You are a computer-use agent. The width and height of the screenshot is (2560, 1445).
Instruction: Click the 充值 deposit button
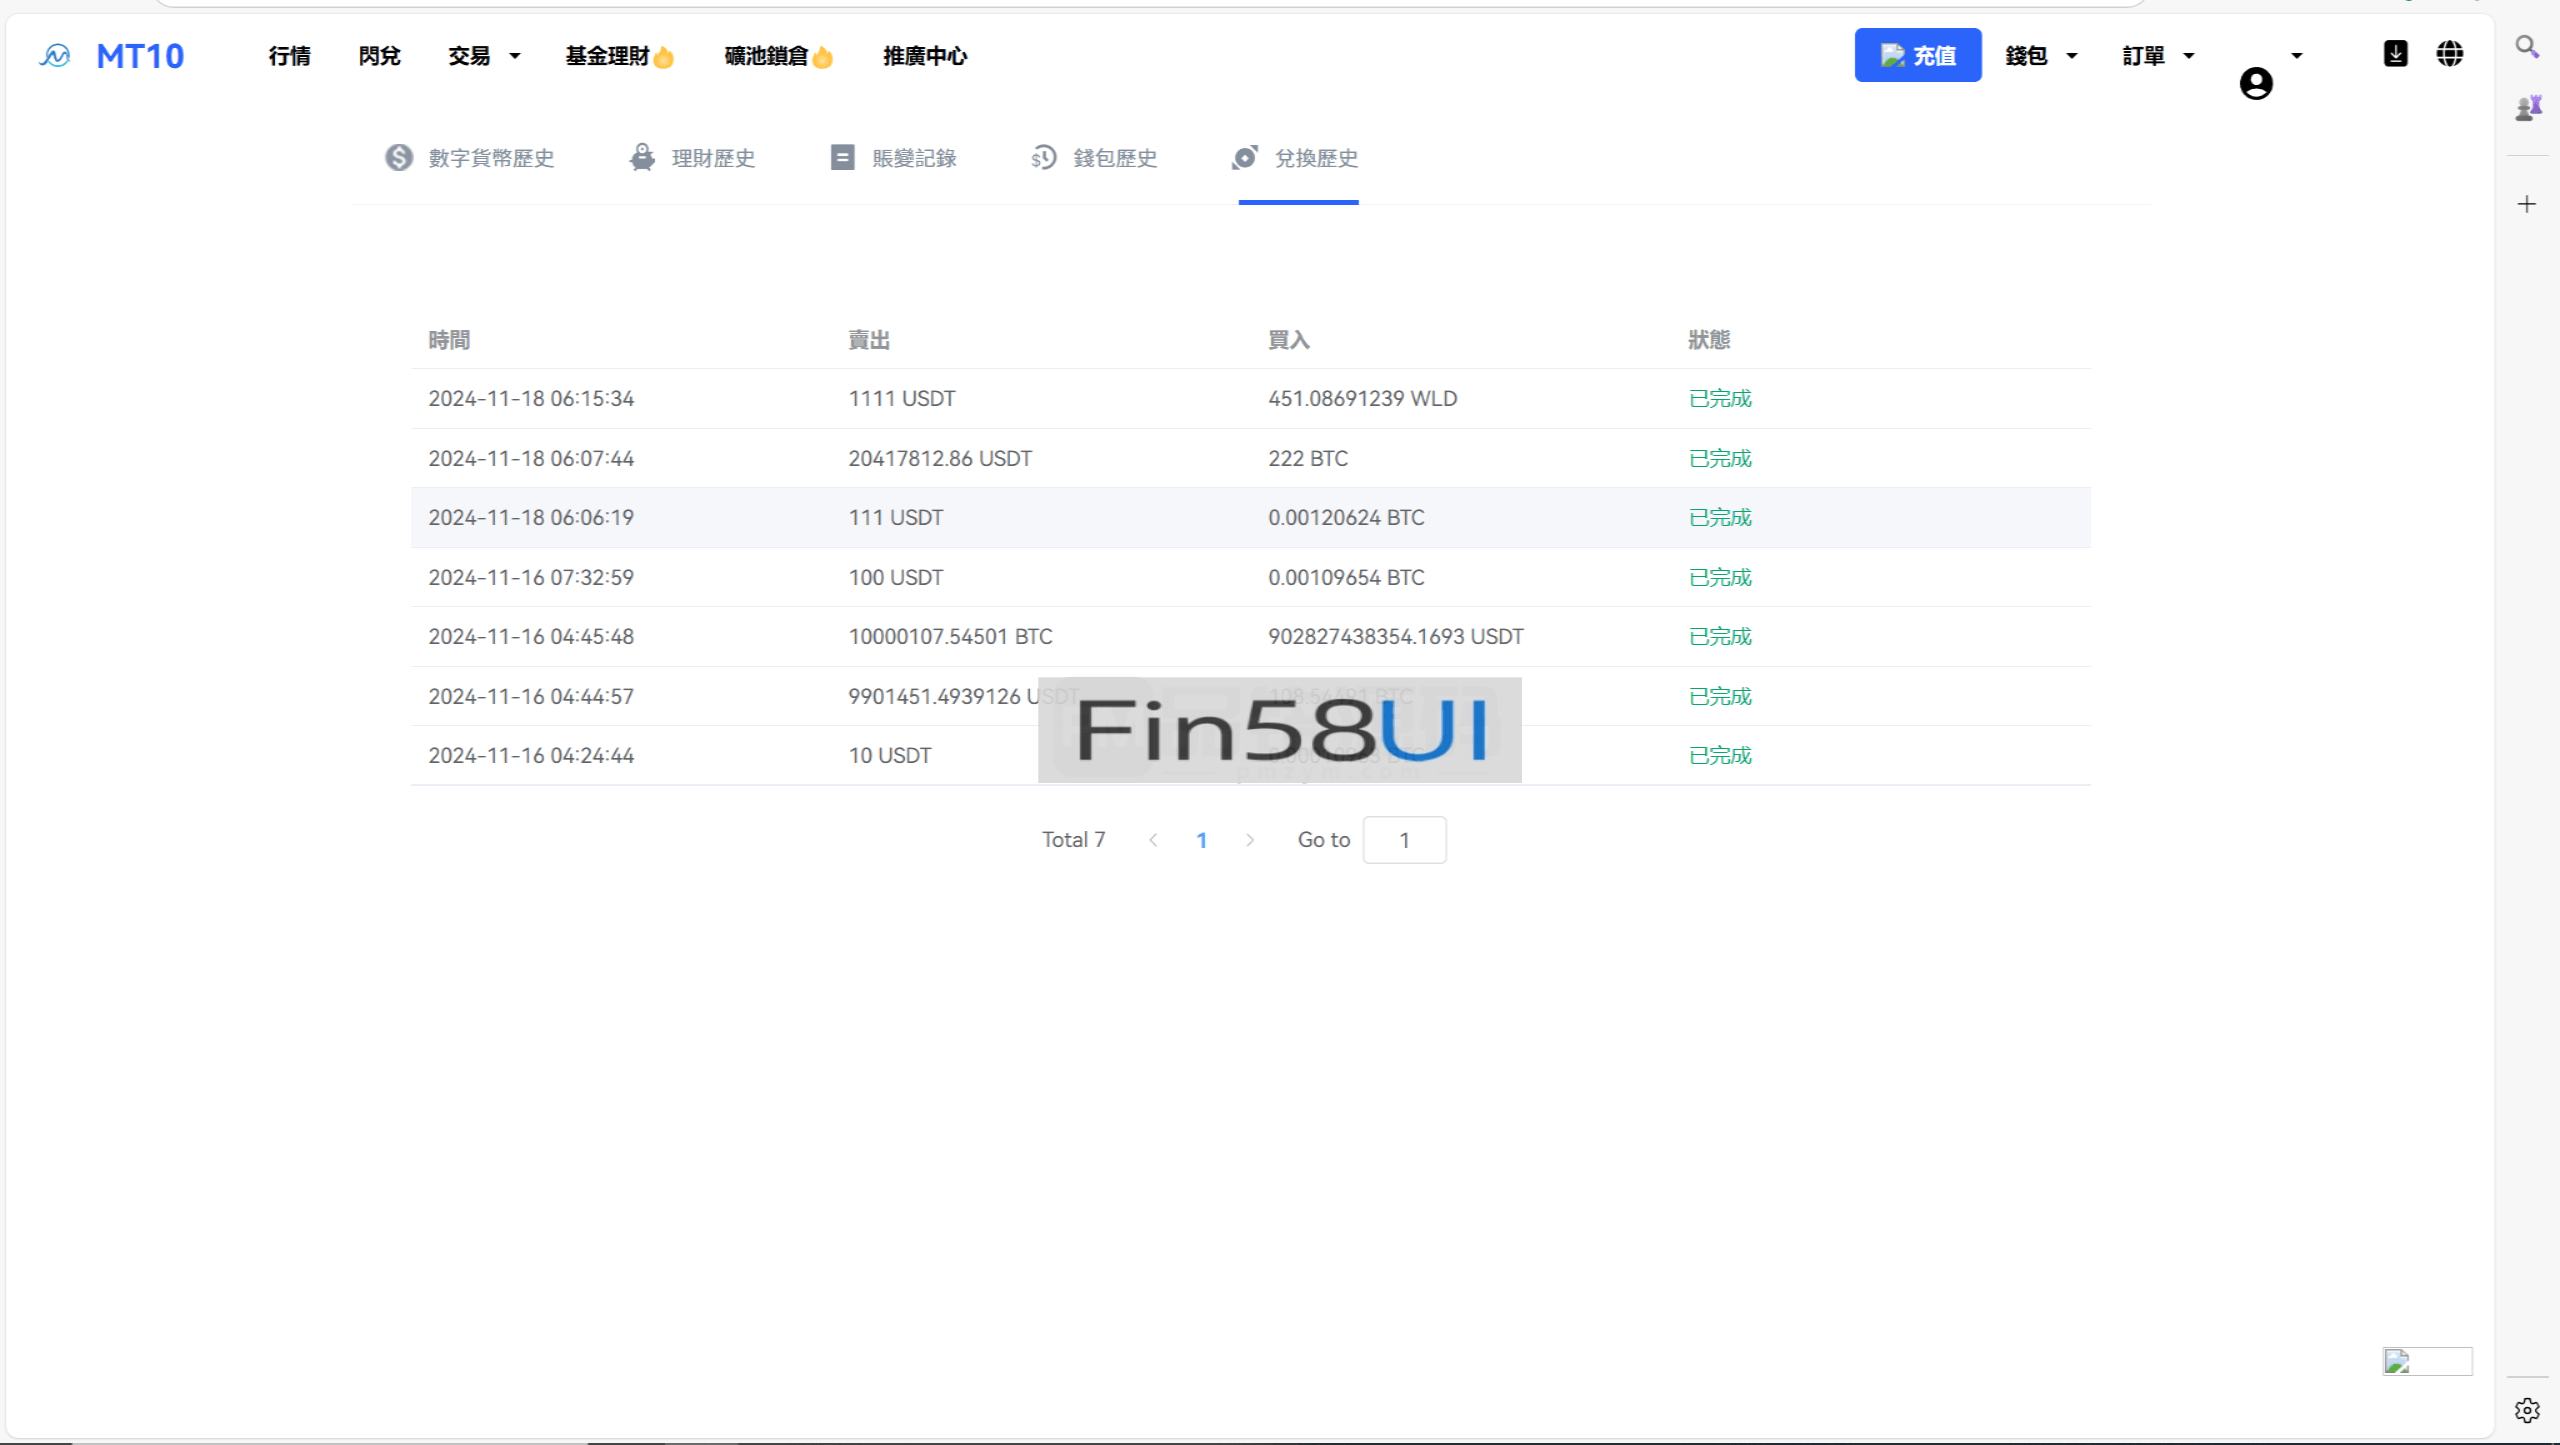(x=1917, y=56)
